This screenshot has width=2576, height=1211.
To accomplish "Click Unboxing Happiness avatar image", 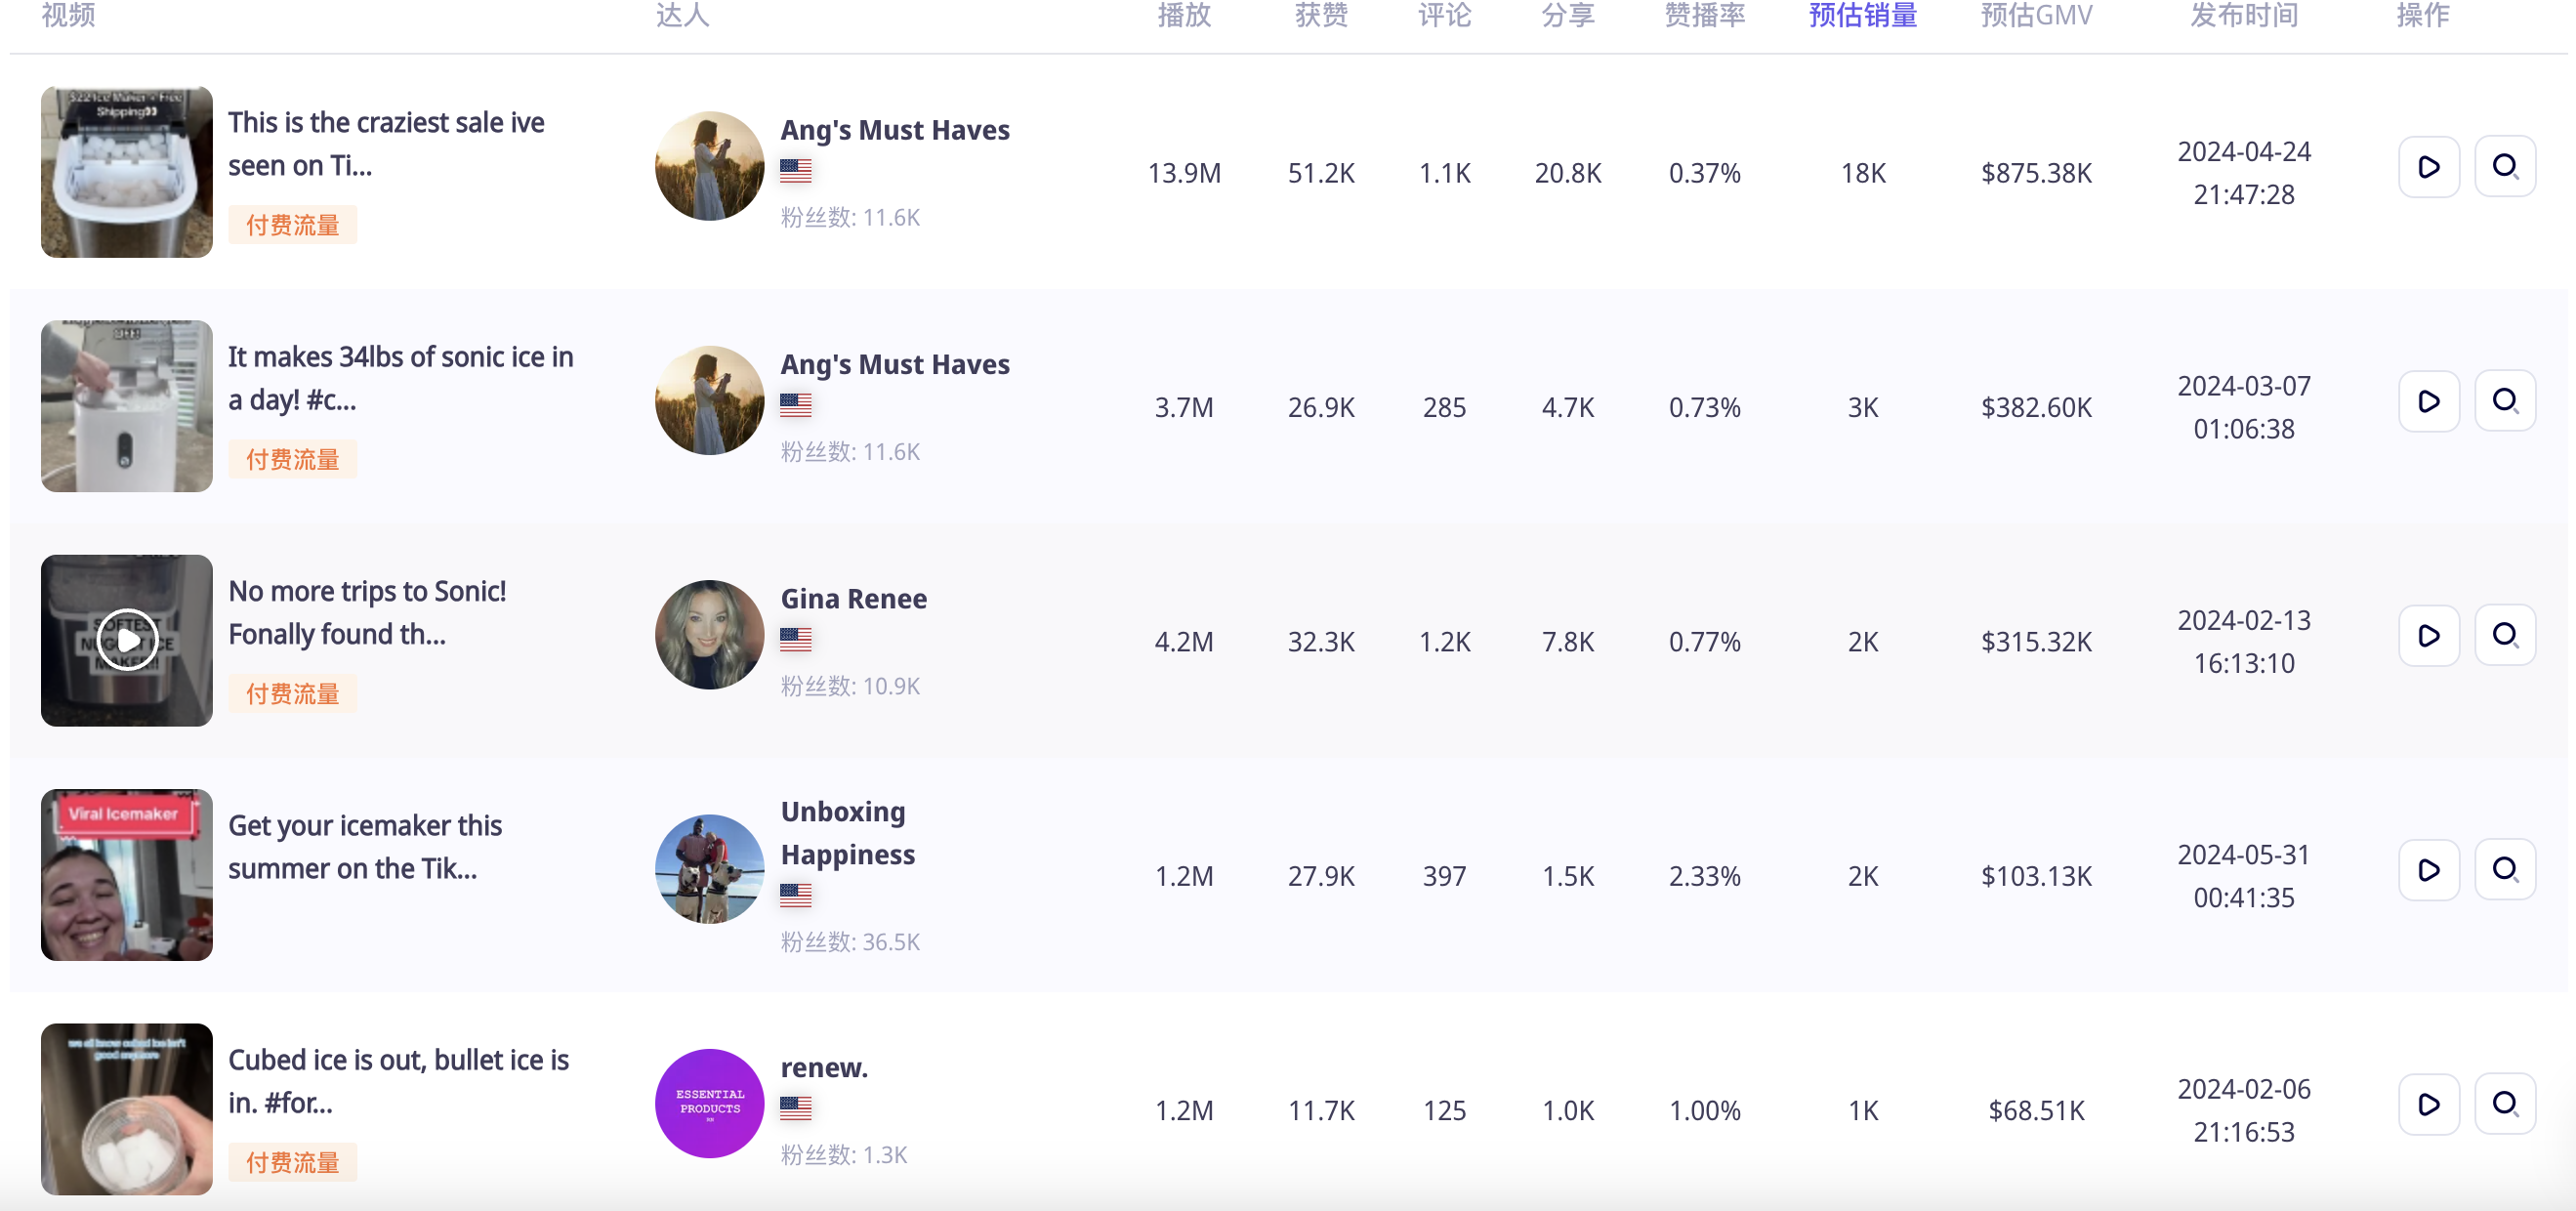I will (709, 869).
